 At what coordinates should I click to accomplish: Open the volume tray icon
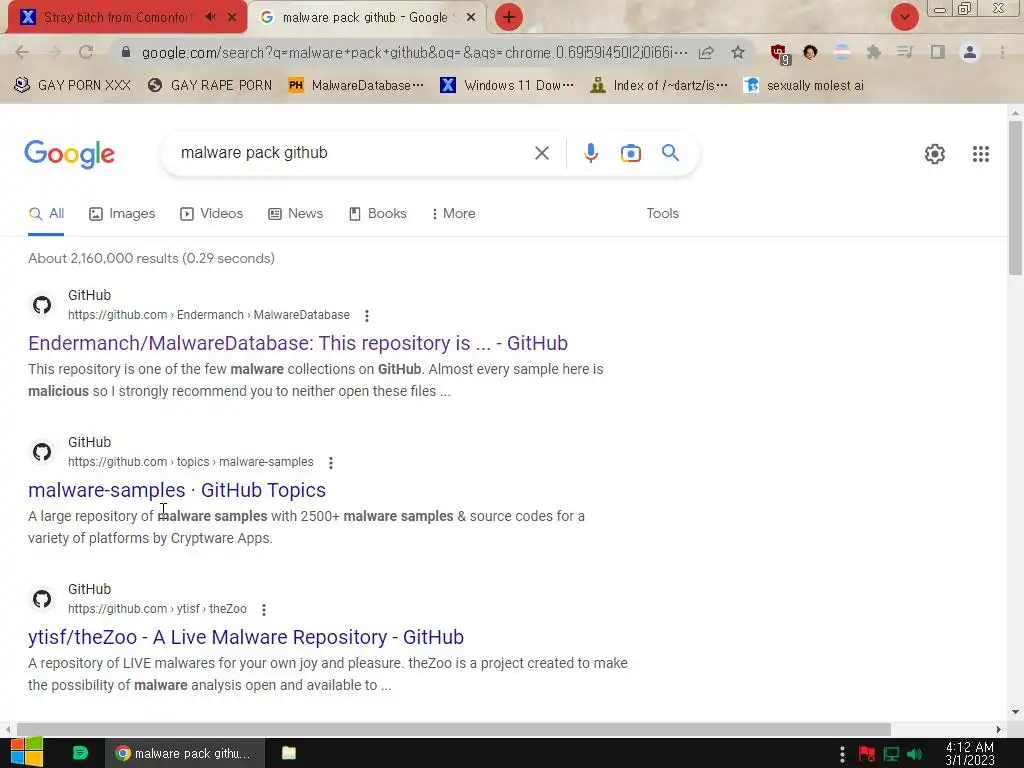pyautogui.click(x=915, y=754)
